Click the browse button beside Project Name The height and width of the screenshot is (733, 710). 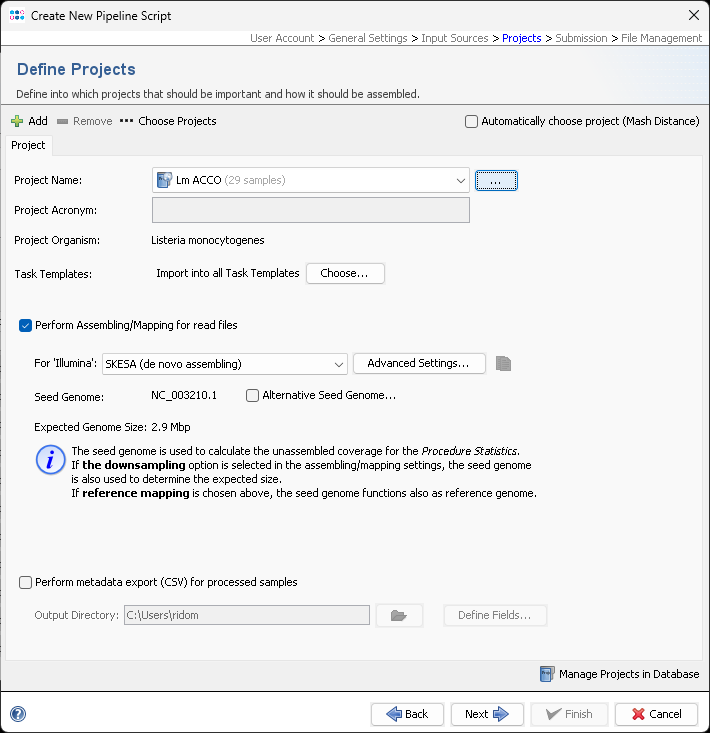pos(496,181)
